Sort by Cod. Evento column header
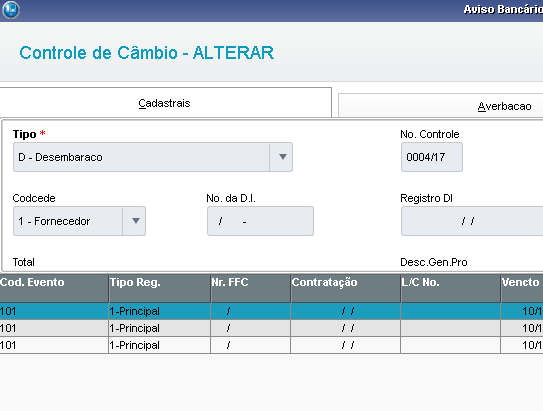 (54, 288)
